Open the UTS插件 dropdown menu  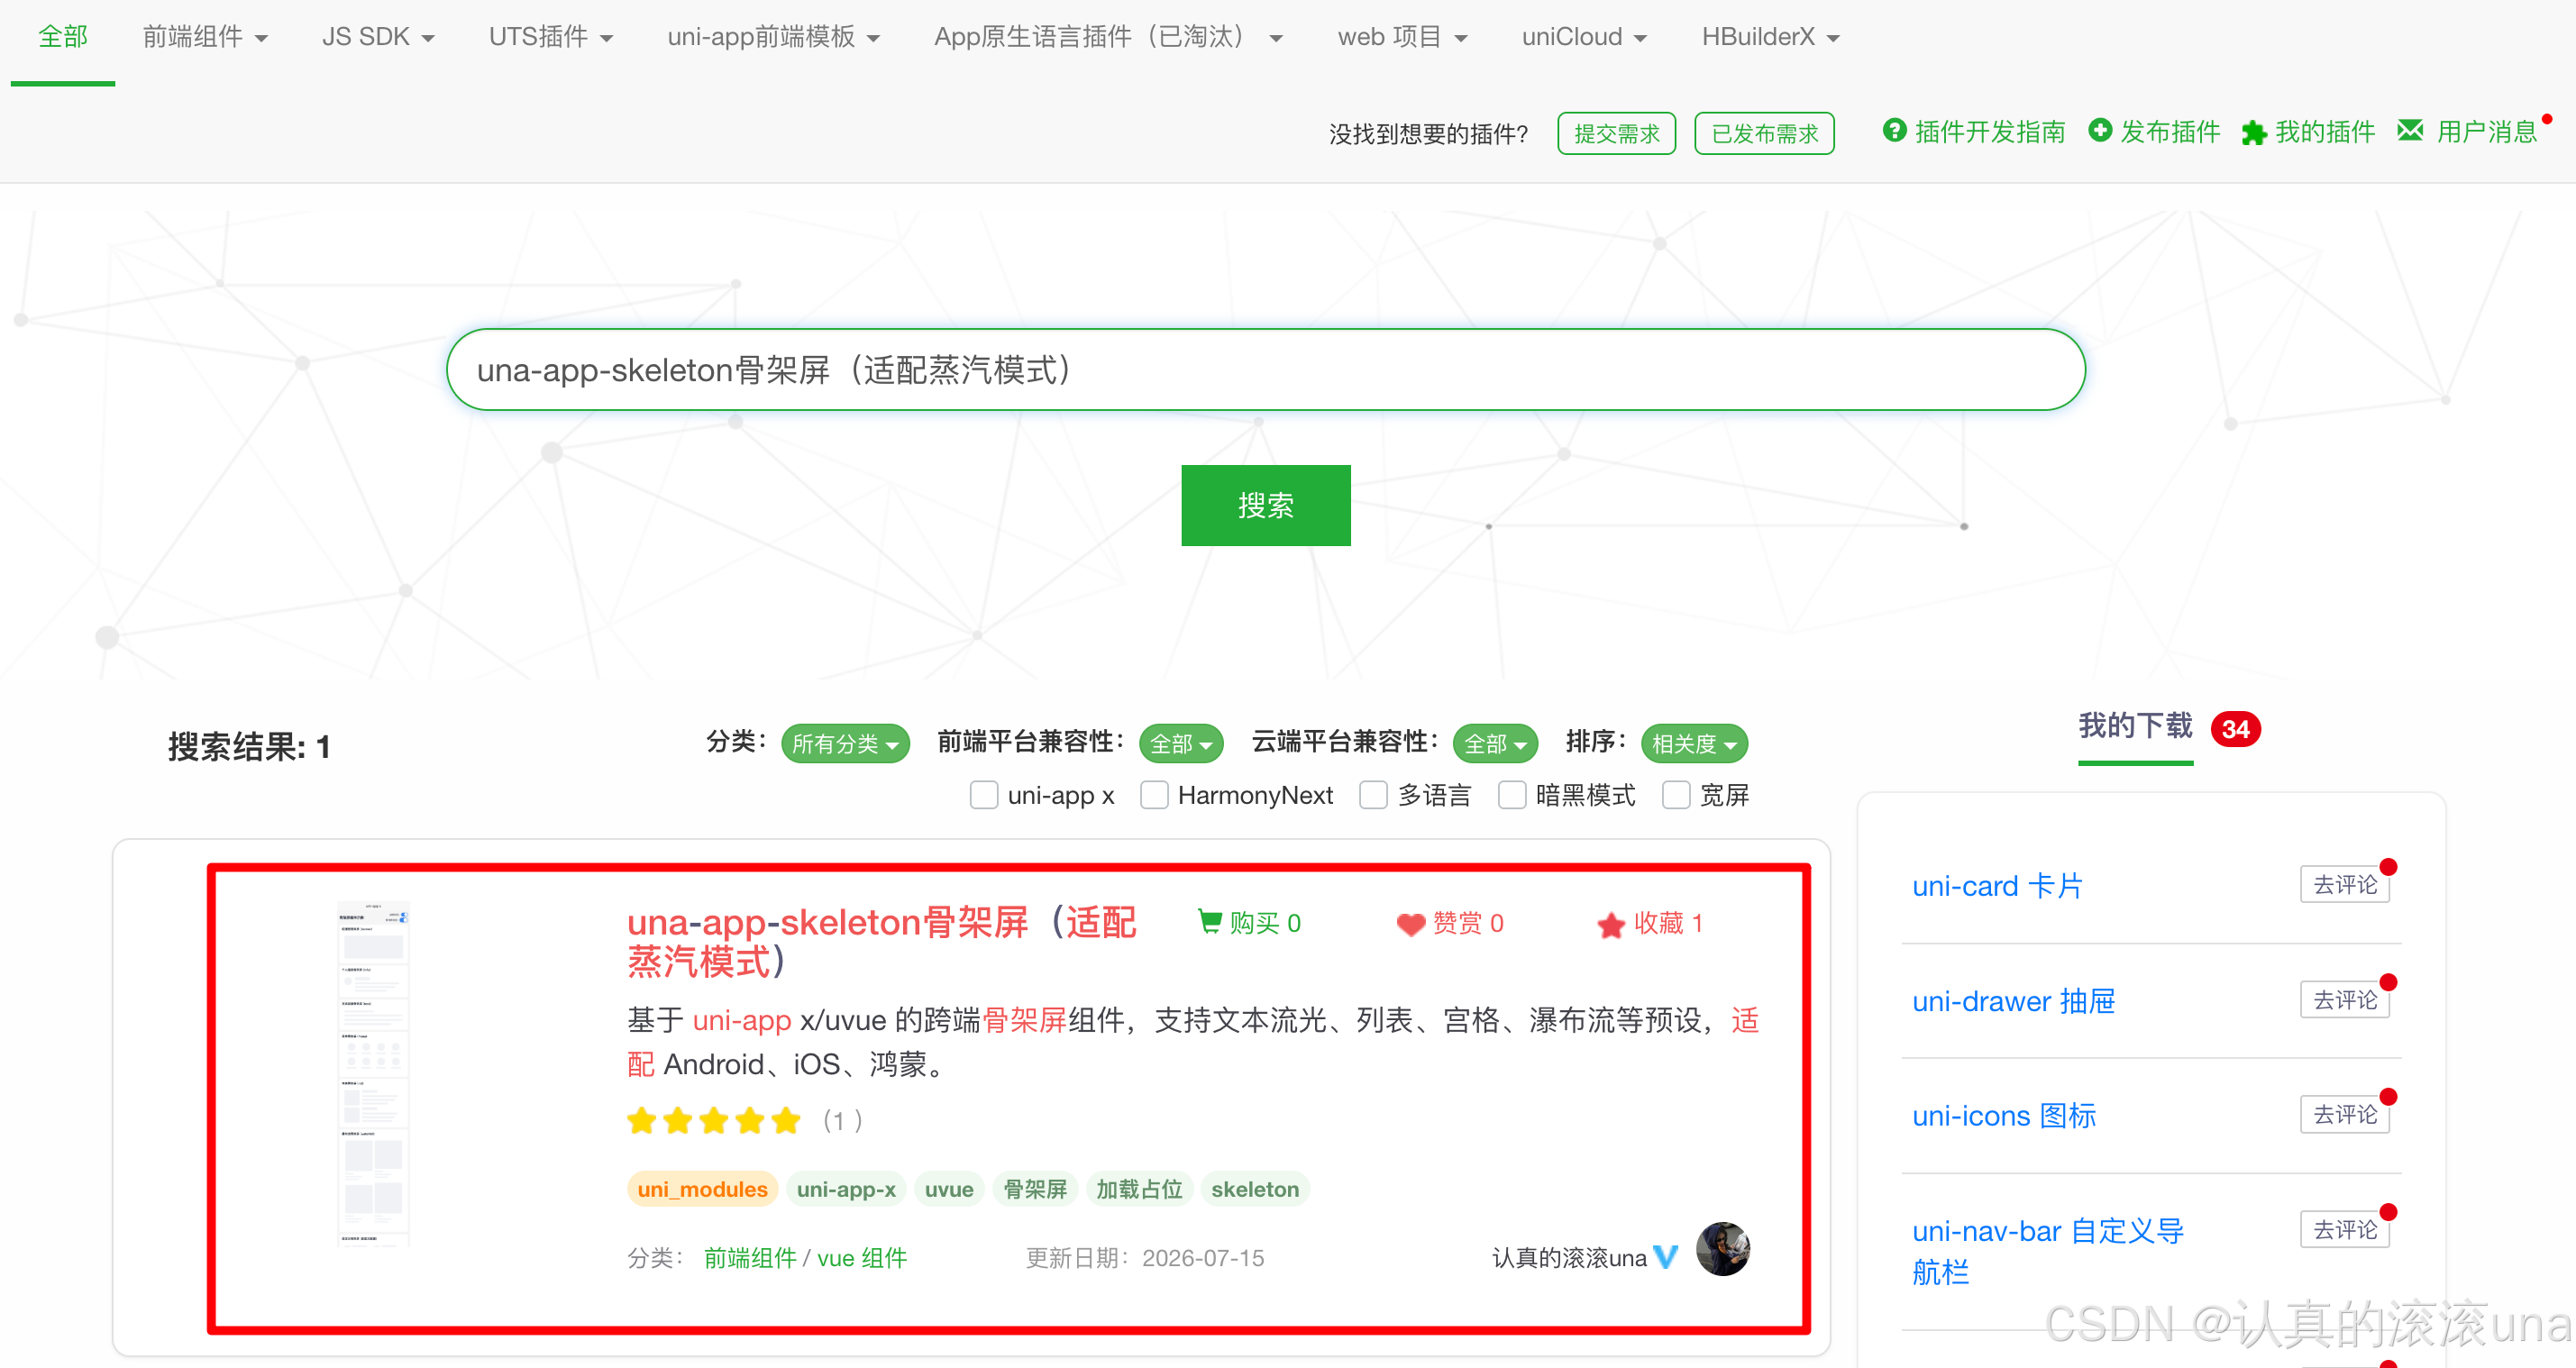click(x=550, y=37)
